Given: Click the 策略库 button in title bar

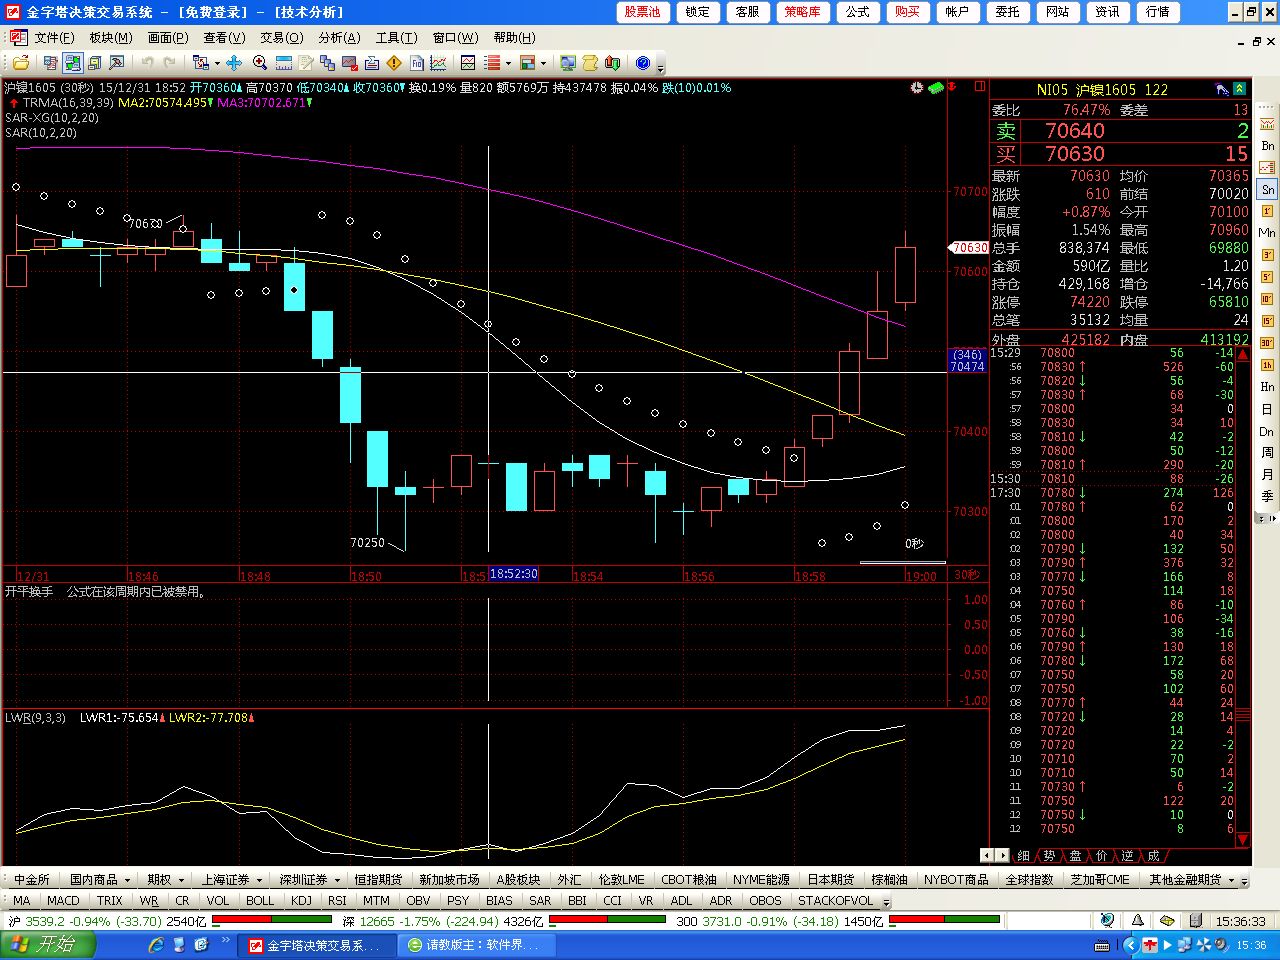Looking at the screenshot, I should (802, 12).
